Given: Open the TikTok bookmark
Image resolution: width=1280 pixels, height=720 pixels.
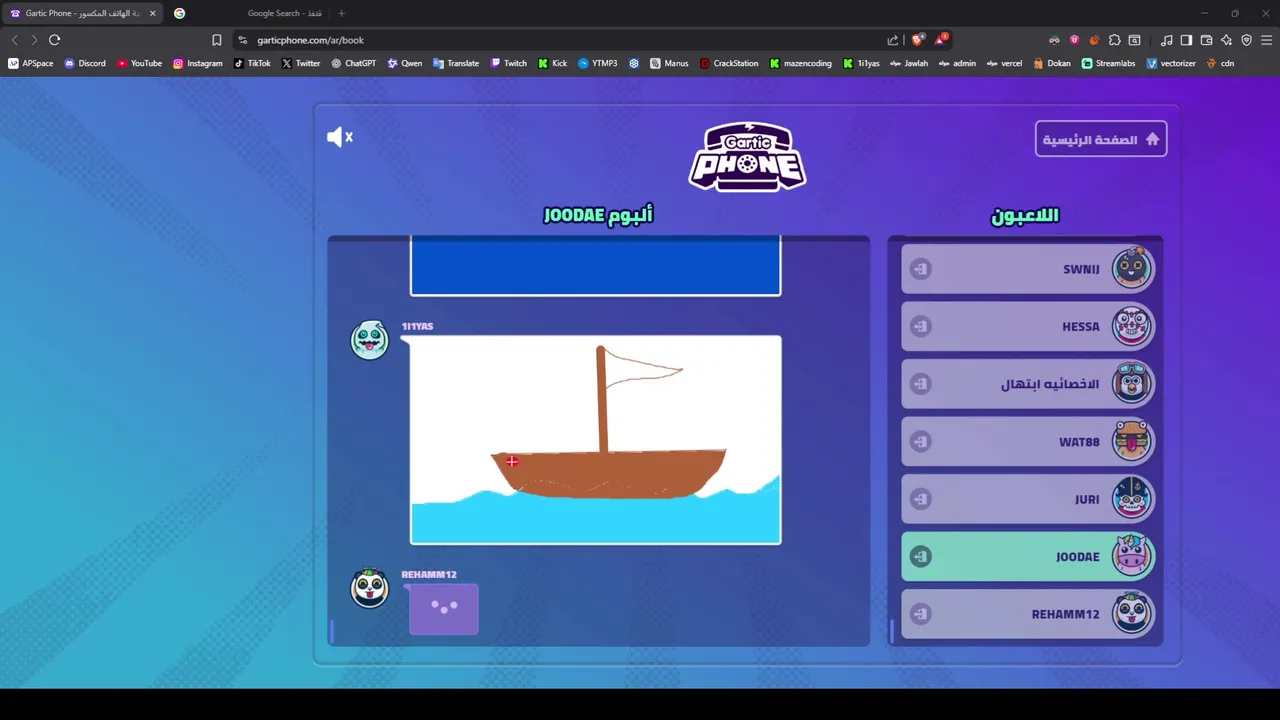Looking at the screenshot, I should point(252,63).
